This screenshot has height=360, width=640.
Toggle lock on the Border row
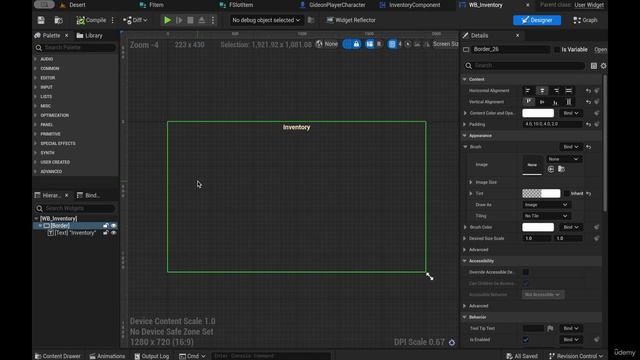point(106,226)
